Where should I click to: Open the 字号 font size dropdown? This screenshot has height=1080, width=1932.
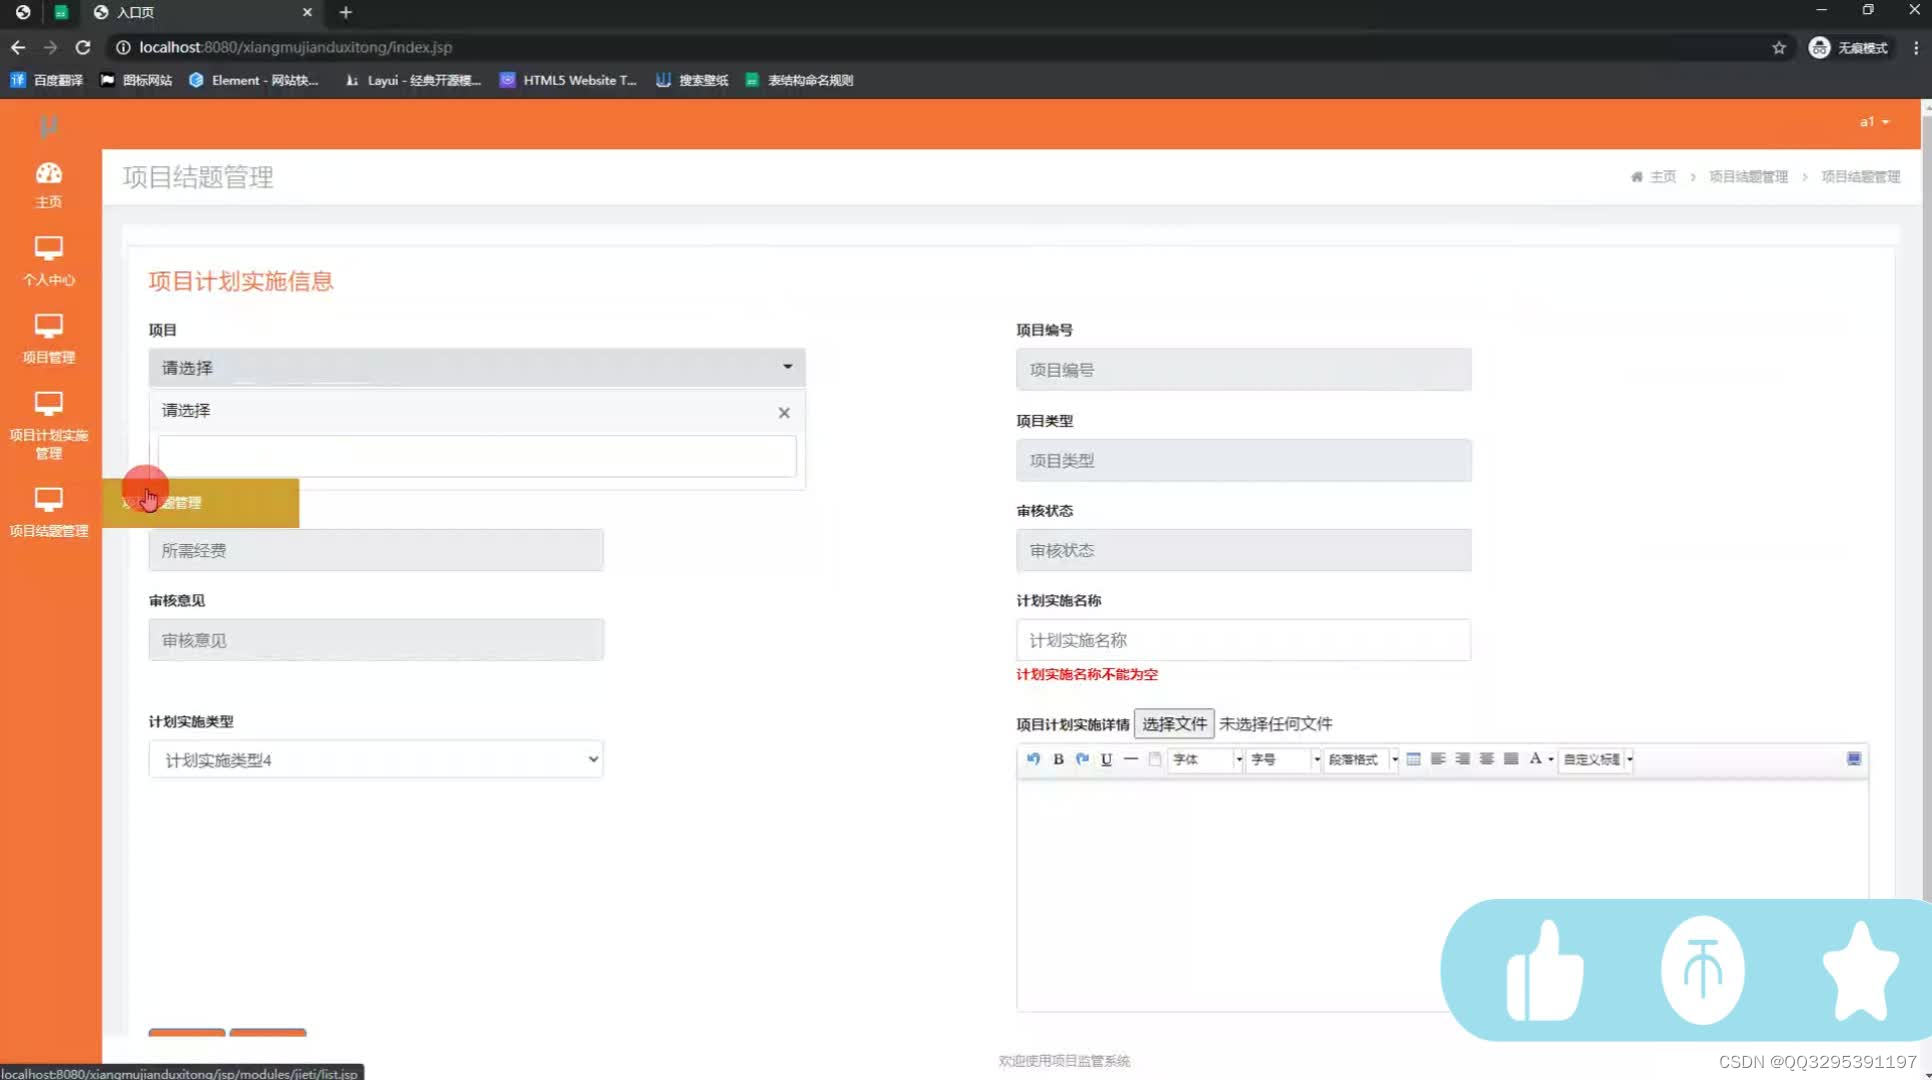pos(1284,759)
